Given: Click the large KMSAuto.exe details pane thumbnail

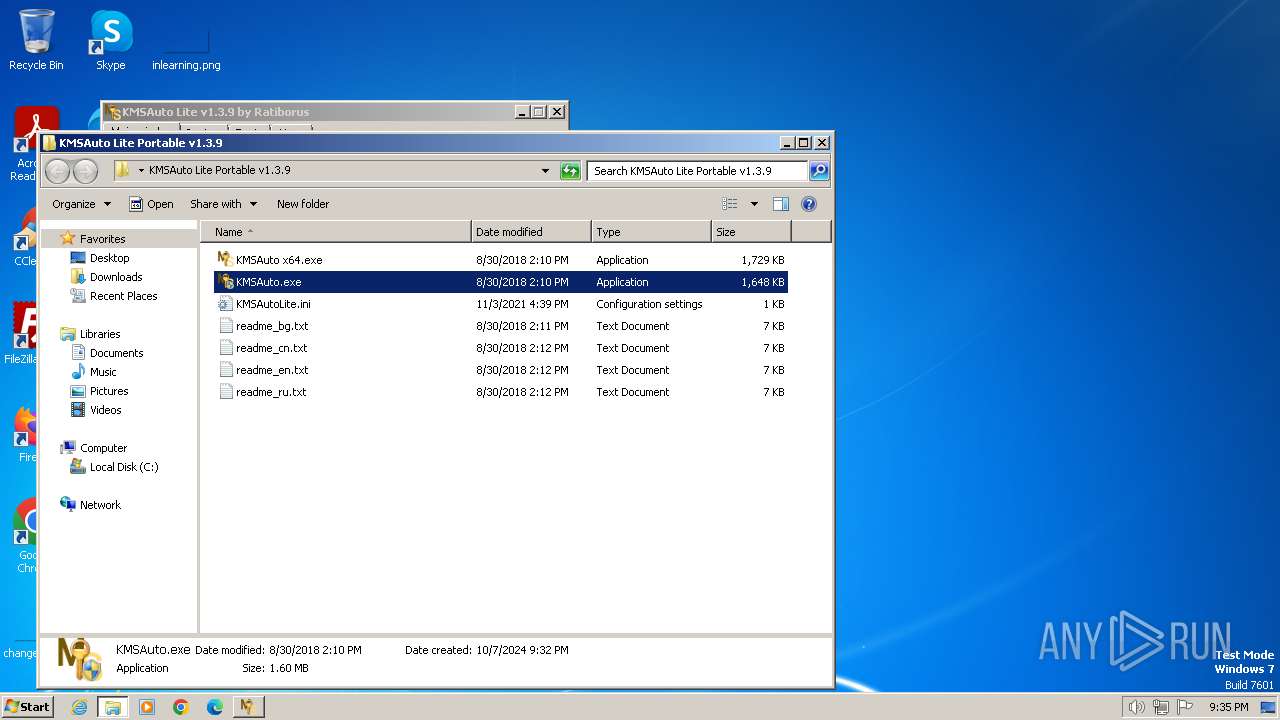Looking at the screenshot, I should click(79, 660).
